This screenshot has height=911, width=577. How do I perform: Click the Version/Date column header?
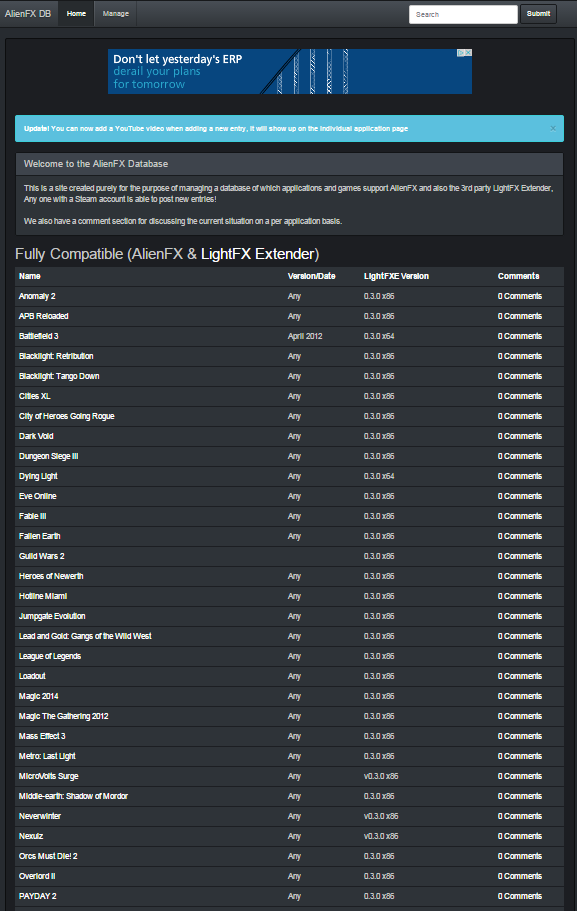311,276
